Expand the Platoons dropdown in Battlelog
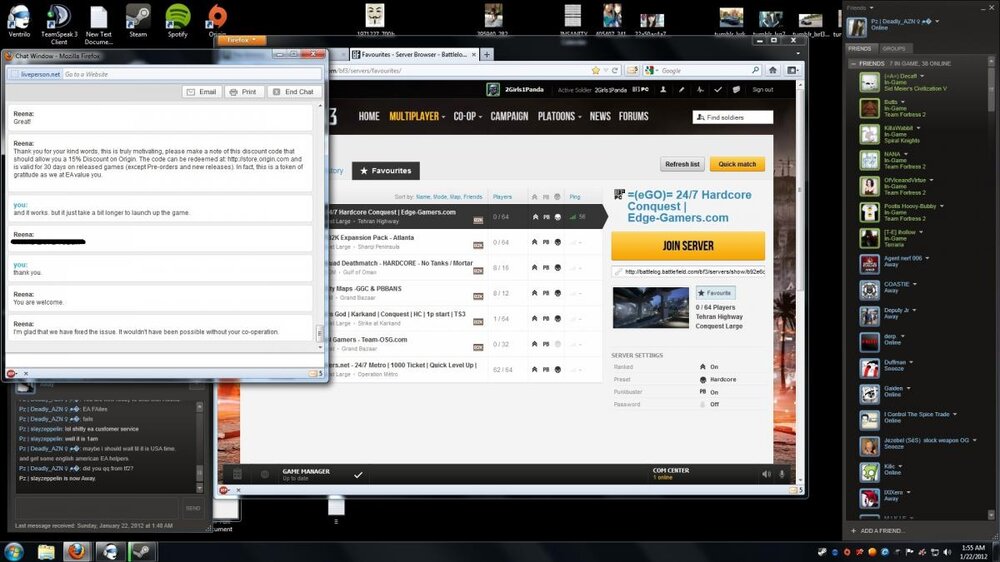 pyautogui.click(x=559, y=116)
